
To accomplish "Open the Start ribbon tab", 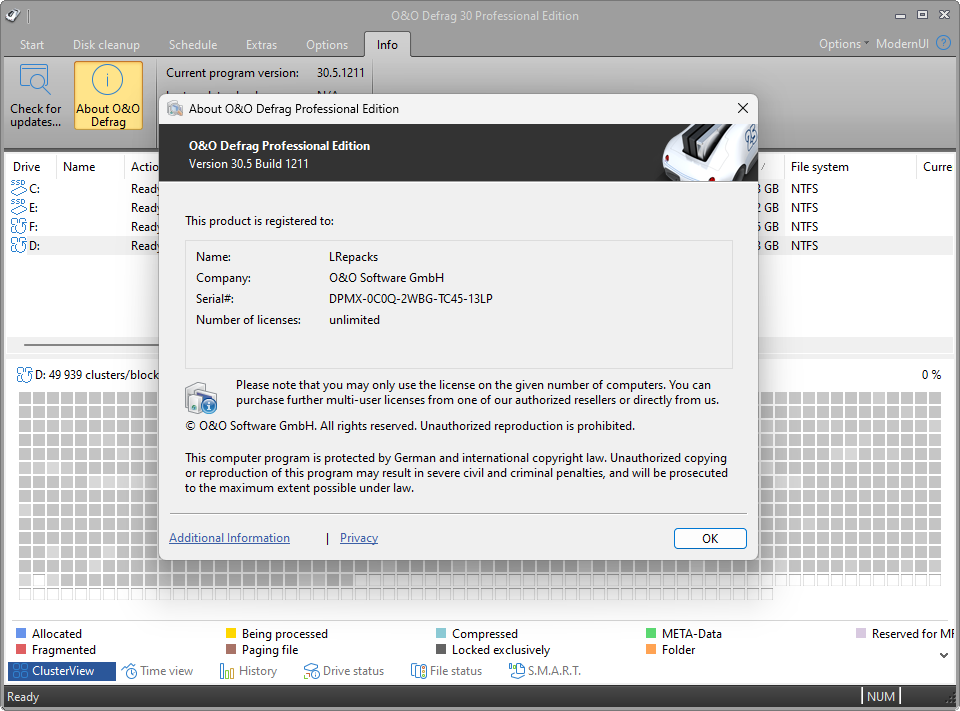I will point(32,45).
